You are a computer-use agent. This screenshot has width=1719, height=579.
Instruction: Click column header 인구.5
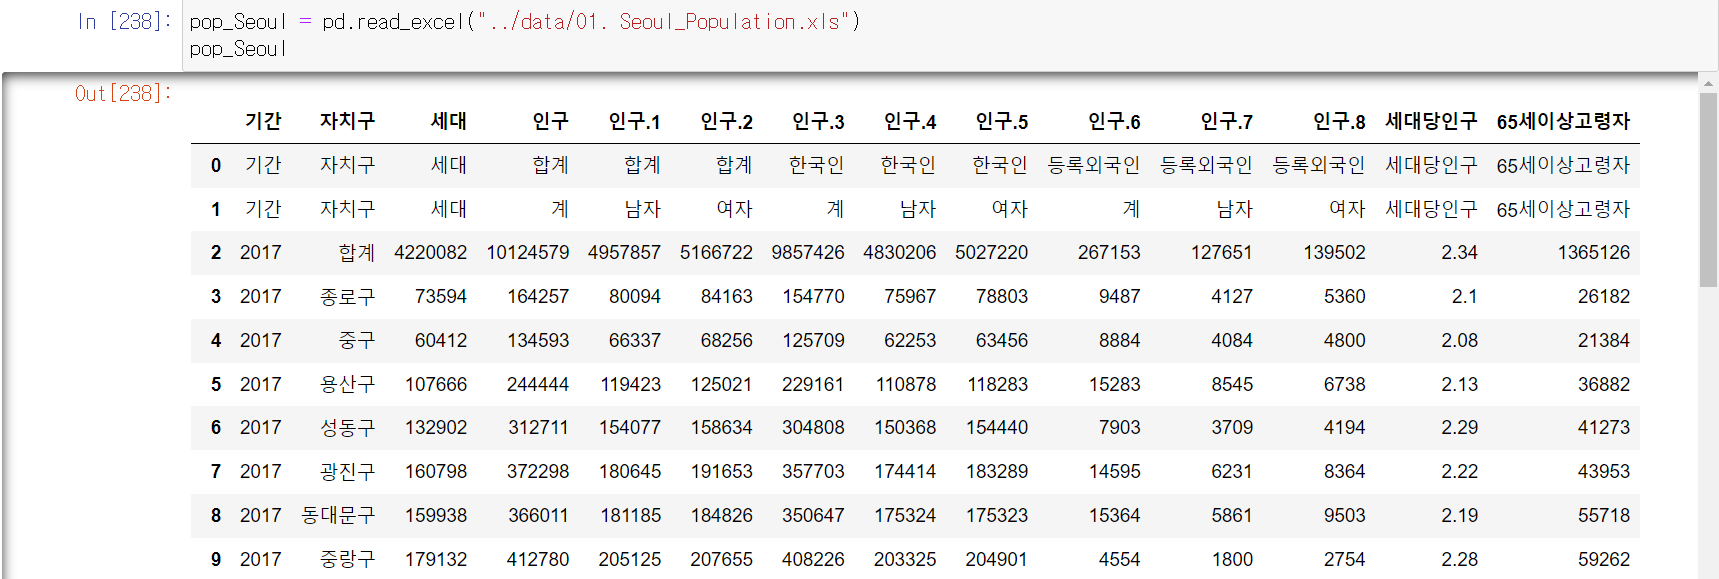pyautogui.click(x=1002, y=121)
